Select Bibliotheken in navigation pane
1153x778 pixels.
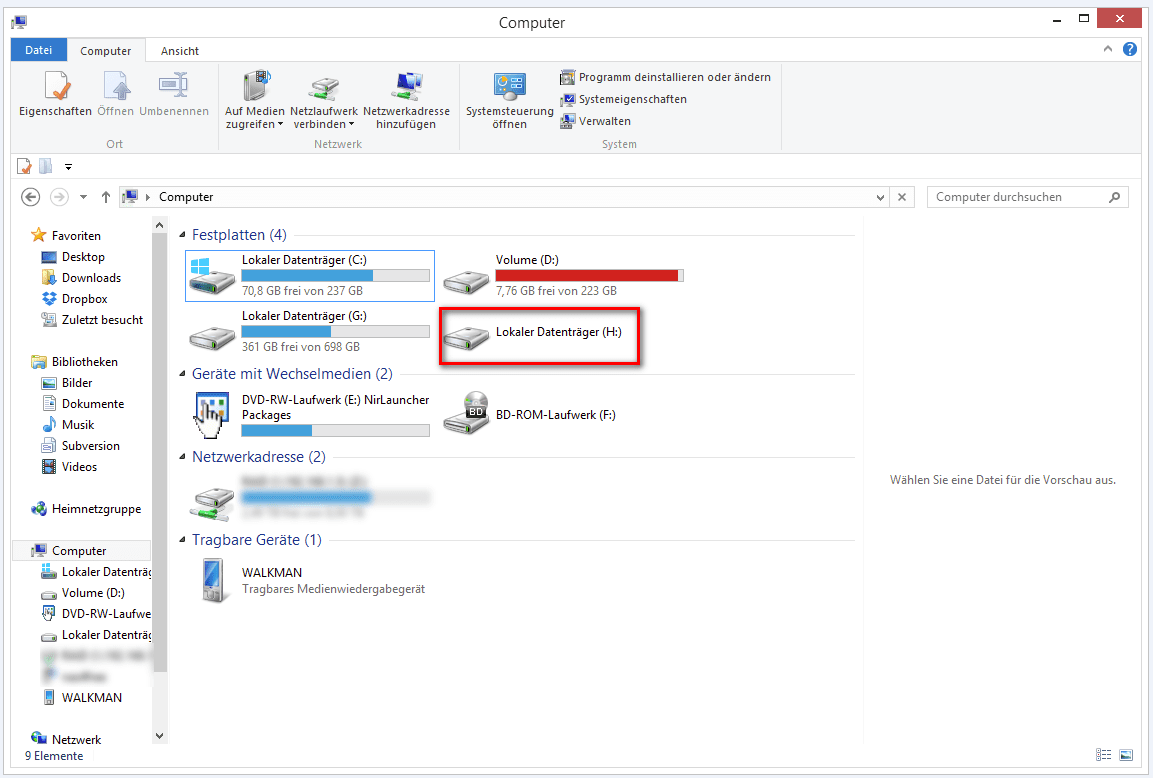[x=74, y=362]
